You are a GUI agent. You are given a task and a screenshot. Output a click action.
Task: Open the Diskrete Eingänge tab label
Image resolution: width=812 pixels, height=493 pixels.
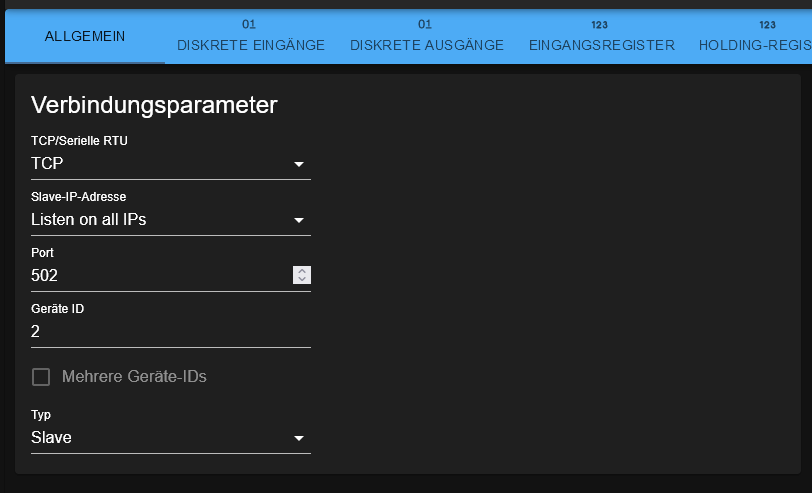251,45
